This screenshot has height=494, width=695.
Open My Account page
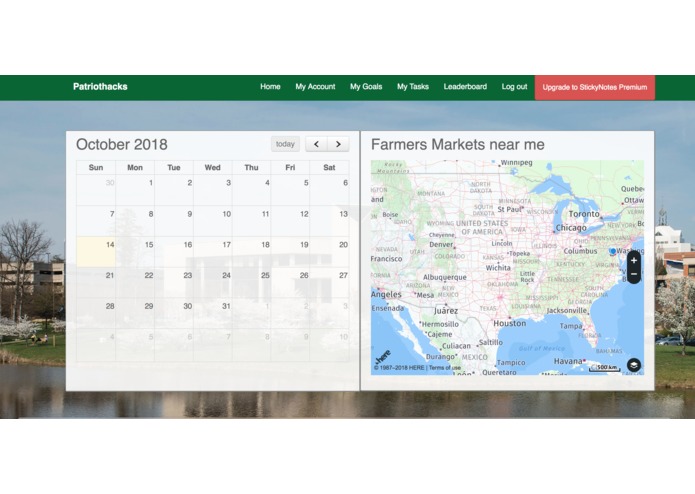click(x=315, y=87)
